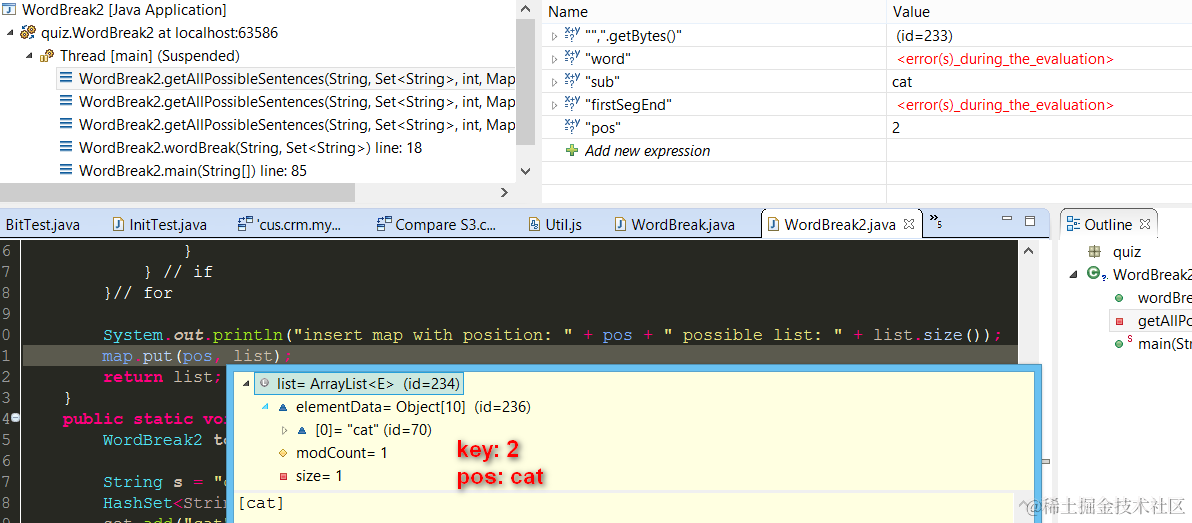Click the green plus icon for new expression
Image resolution: width=1192 pixels, height=523 pixels.
pos(572,151)
